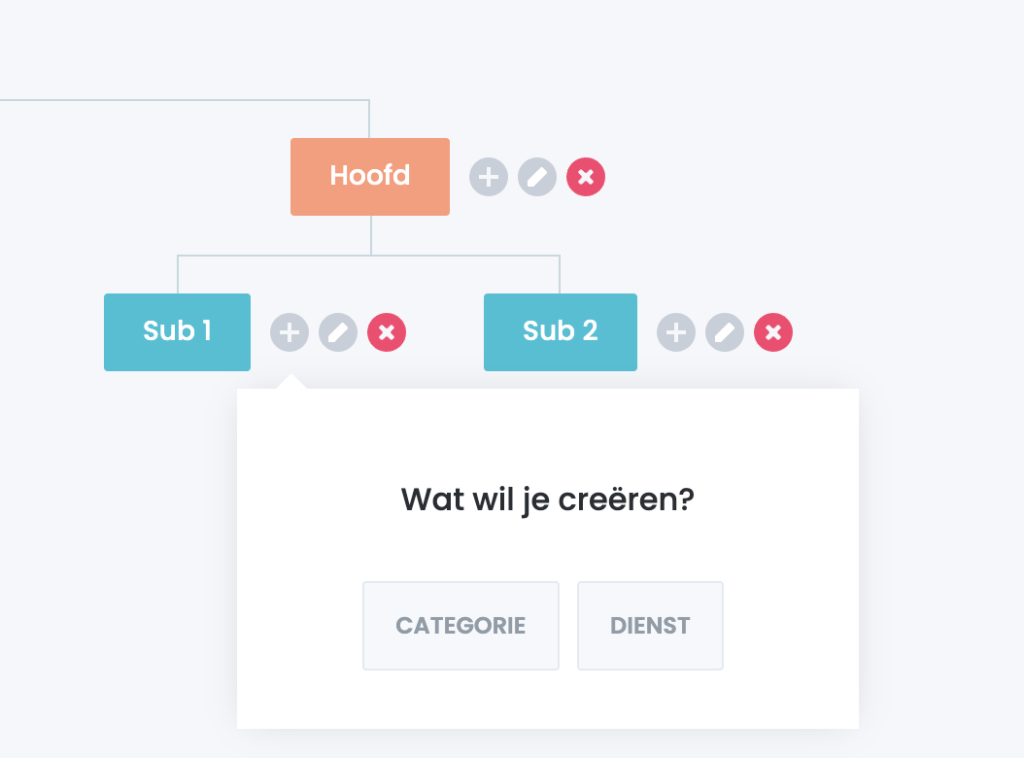
Task: Select the blue Sub 1 node
Action: point(177,332)
